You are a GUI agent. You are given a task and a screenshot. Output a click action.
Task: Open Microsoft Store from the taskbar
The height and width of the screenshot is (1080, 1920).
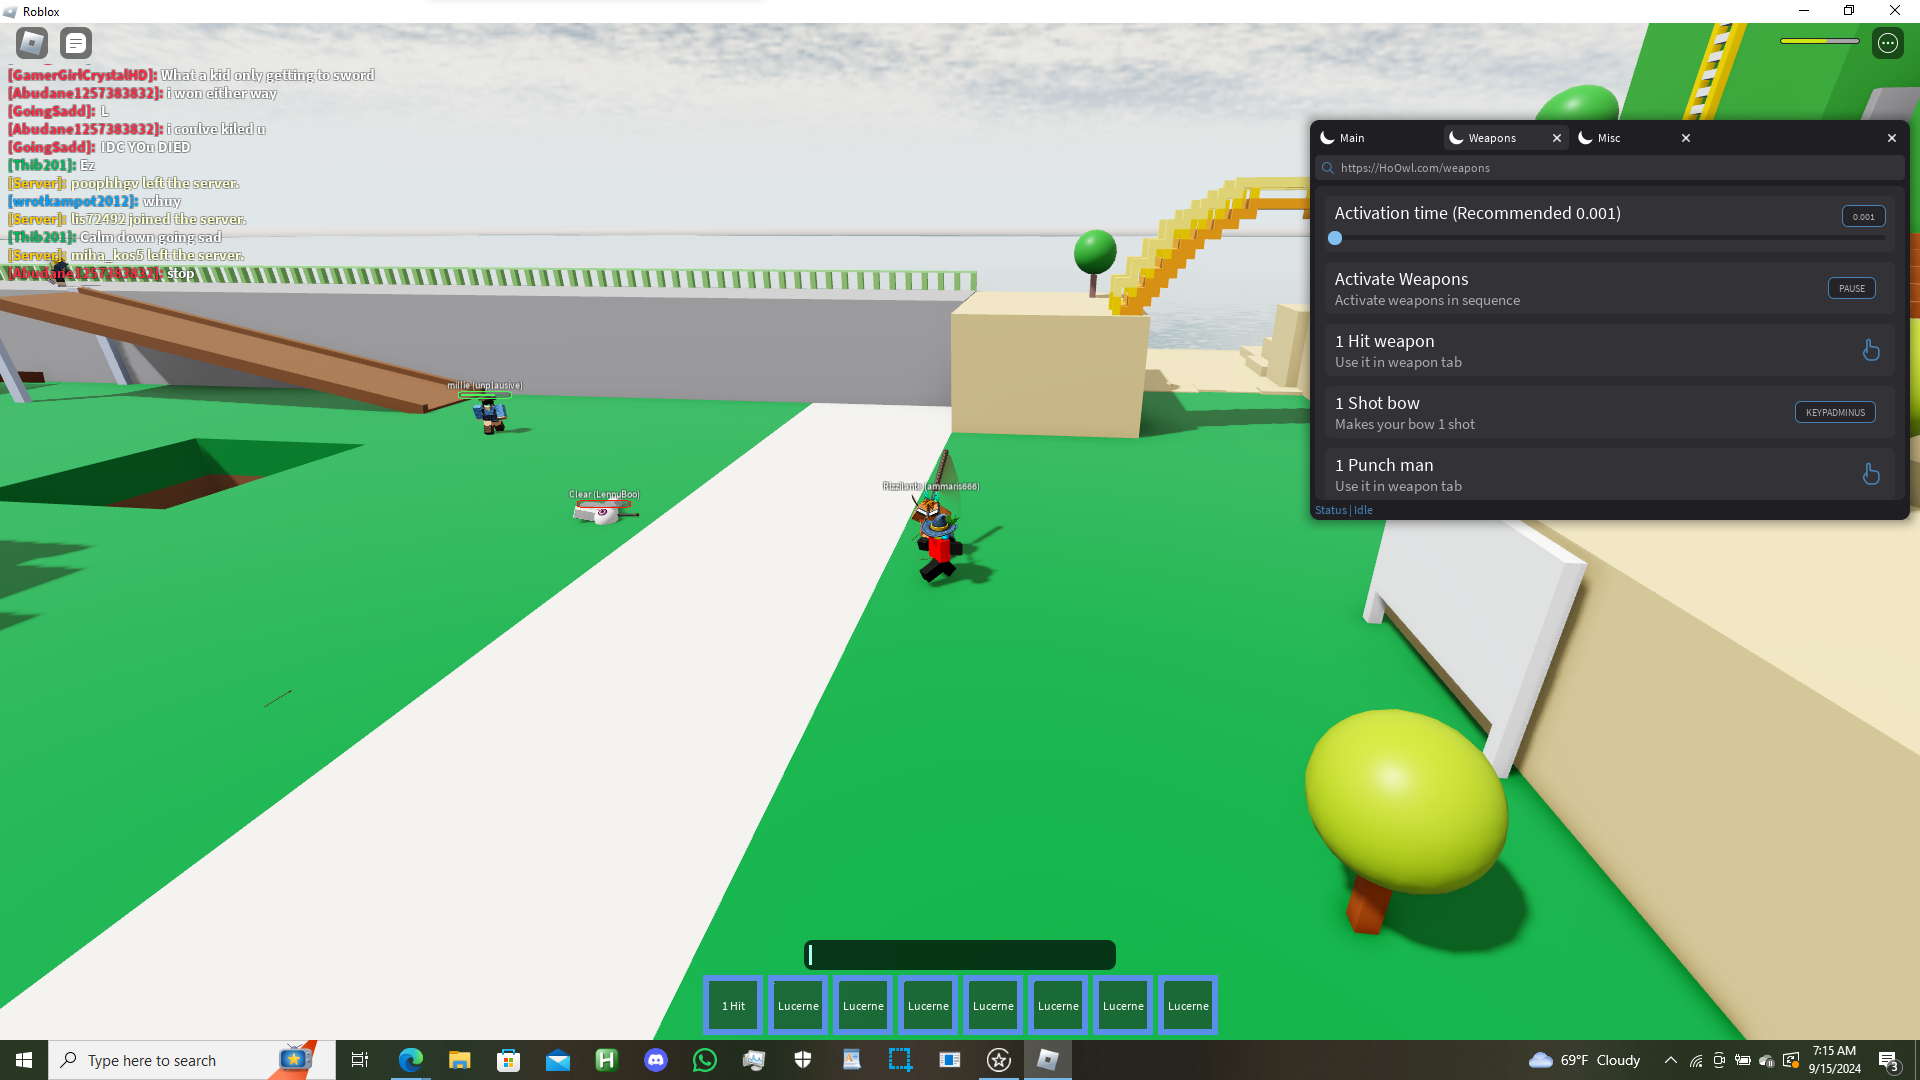[508, 1060]
